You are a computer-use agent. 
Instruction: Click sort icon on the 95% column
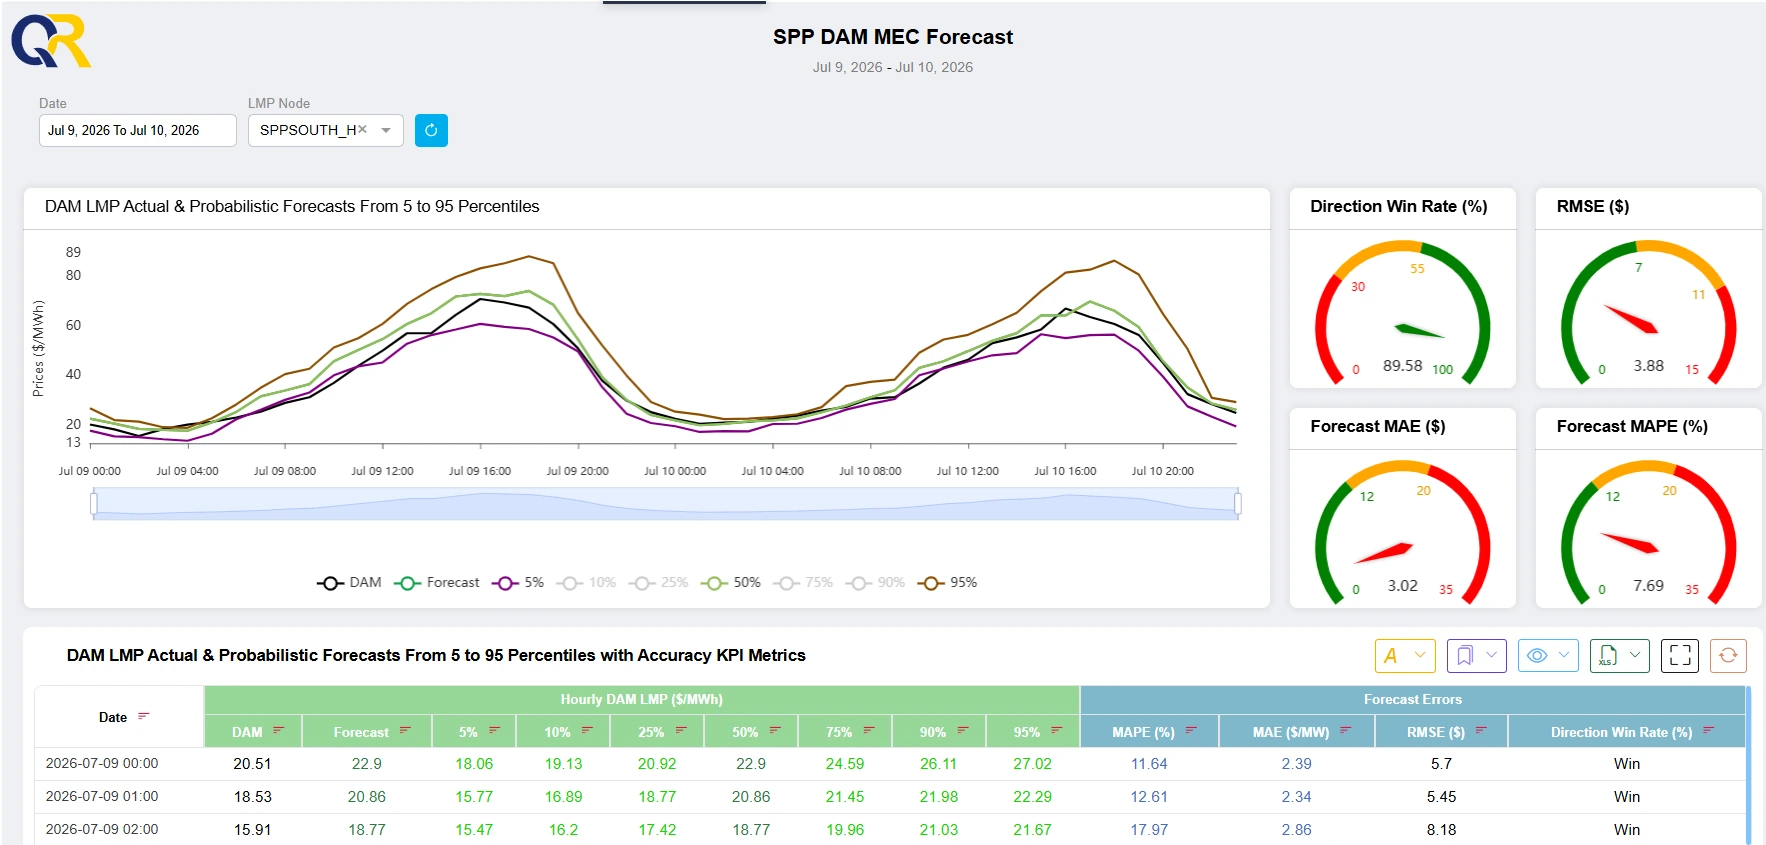click(1057, 731)
